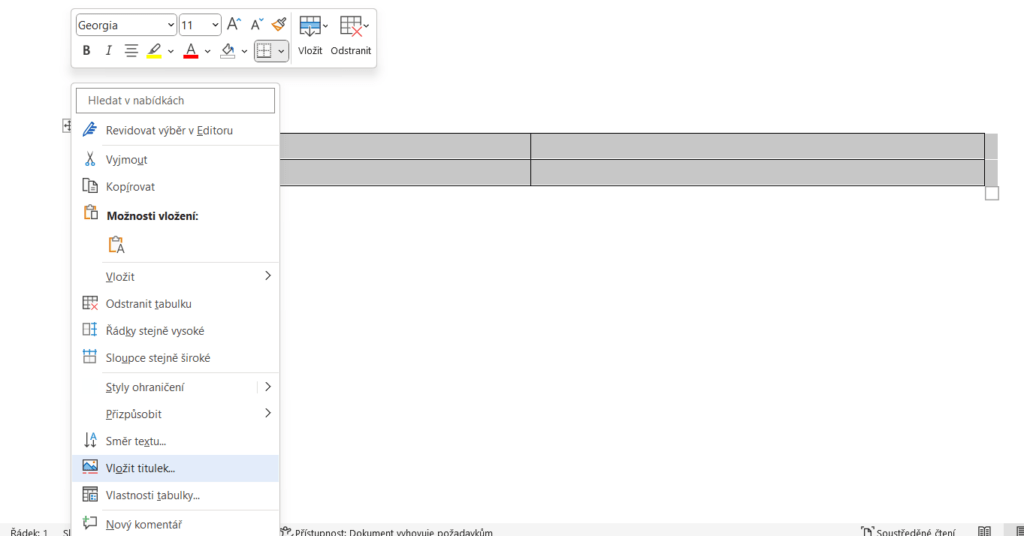This screenshot has width=1024, height=536.
Task: Click the Hledat v nabídkách search field
Action: [x=175, y=100]
